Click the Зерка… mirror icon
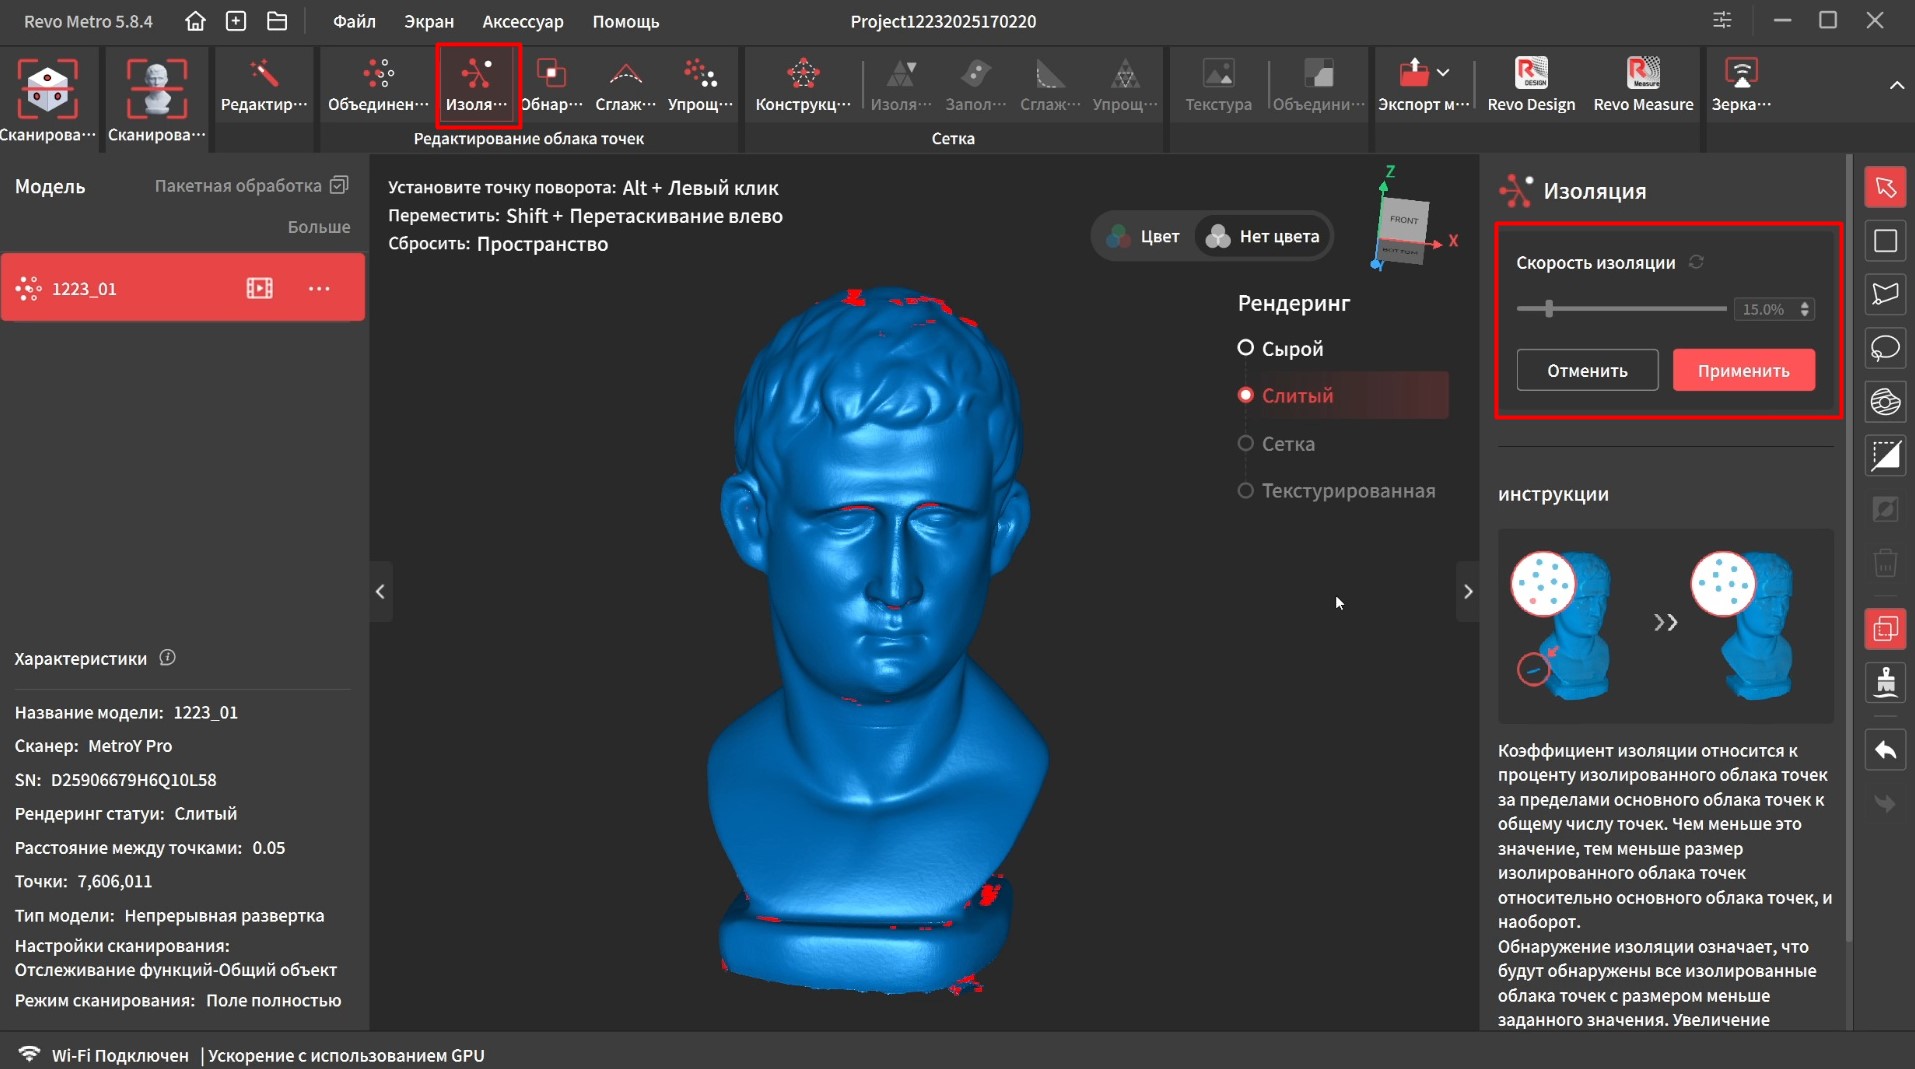 pyautogui.click(x=1741, y=85)
